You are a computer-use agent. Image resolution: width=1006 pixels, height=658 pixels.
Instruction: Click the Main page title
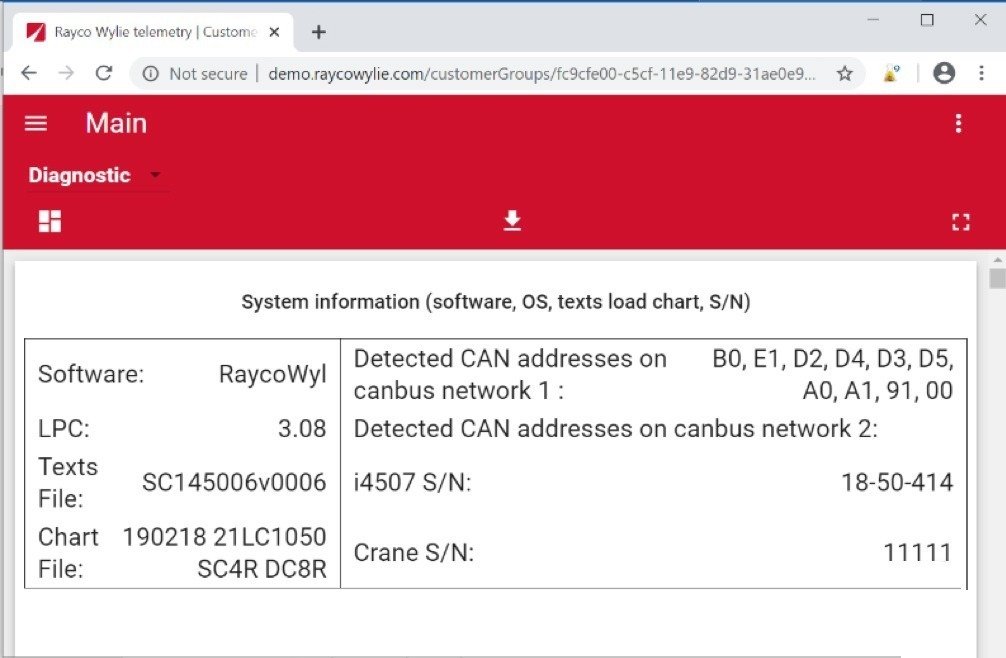(x=116, y=123)
